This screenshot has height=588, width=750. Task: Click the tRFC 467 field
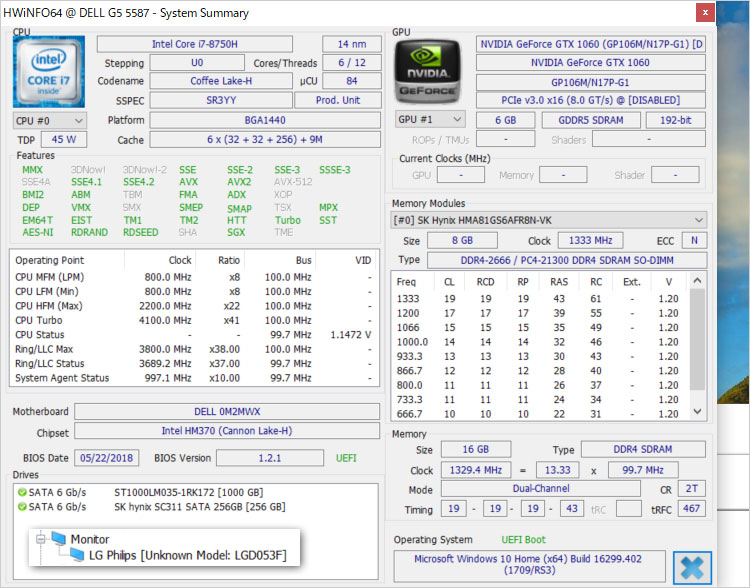click(692, 509)
